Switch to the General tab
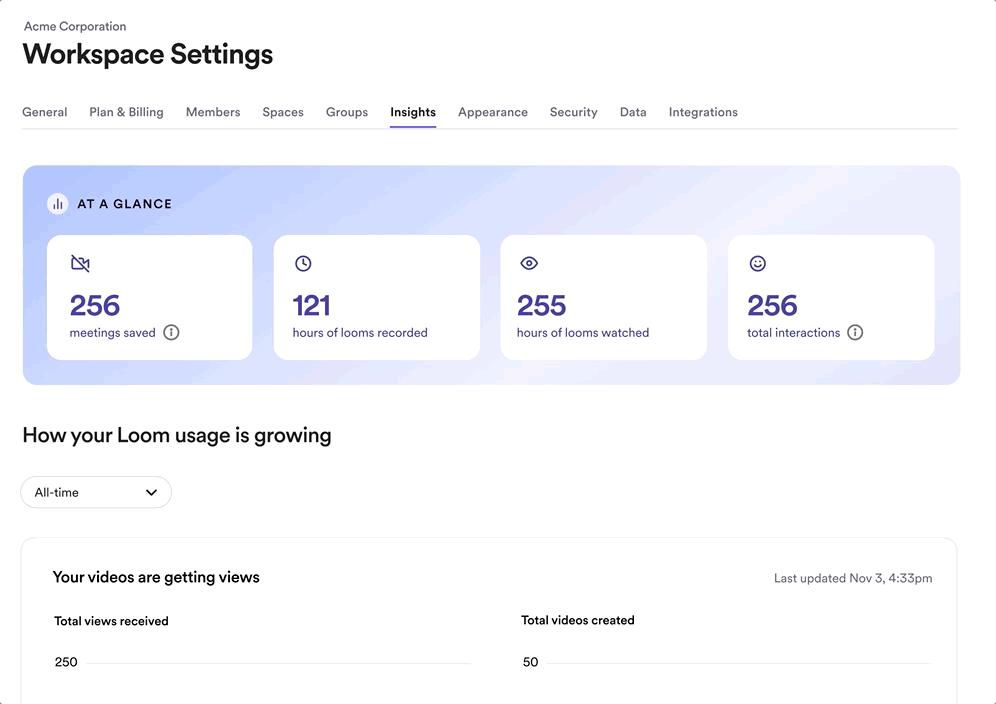 45,112
